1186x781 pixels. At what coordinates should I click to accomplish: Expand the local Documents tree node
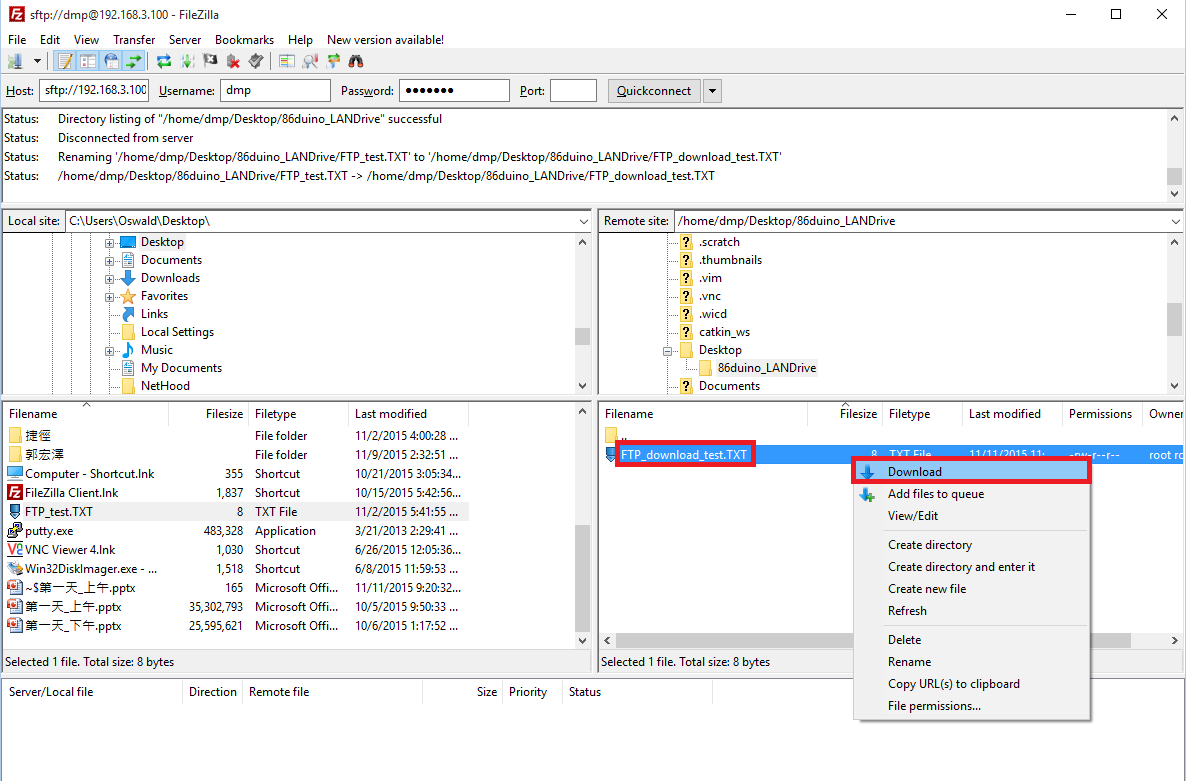pos(110,261)
